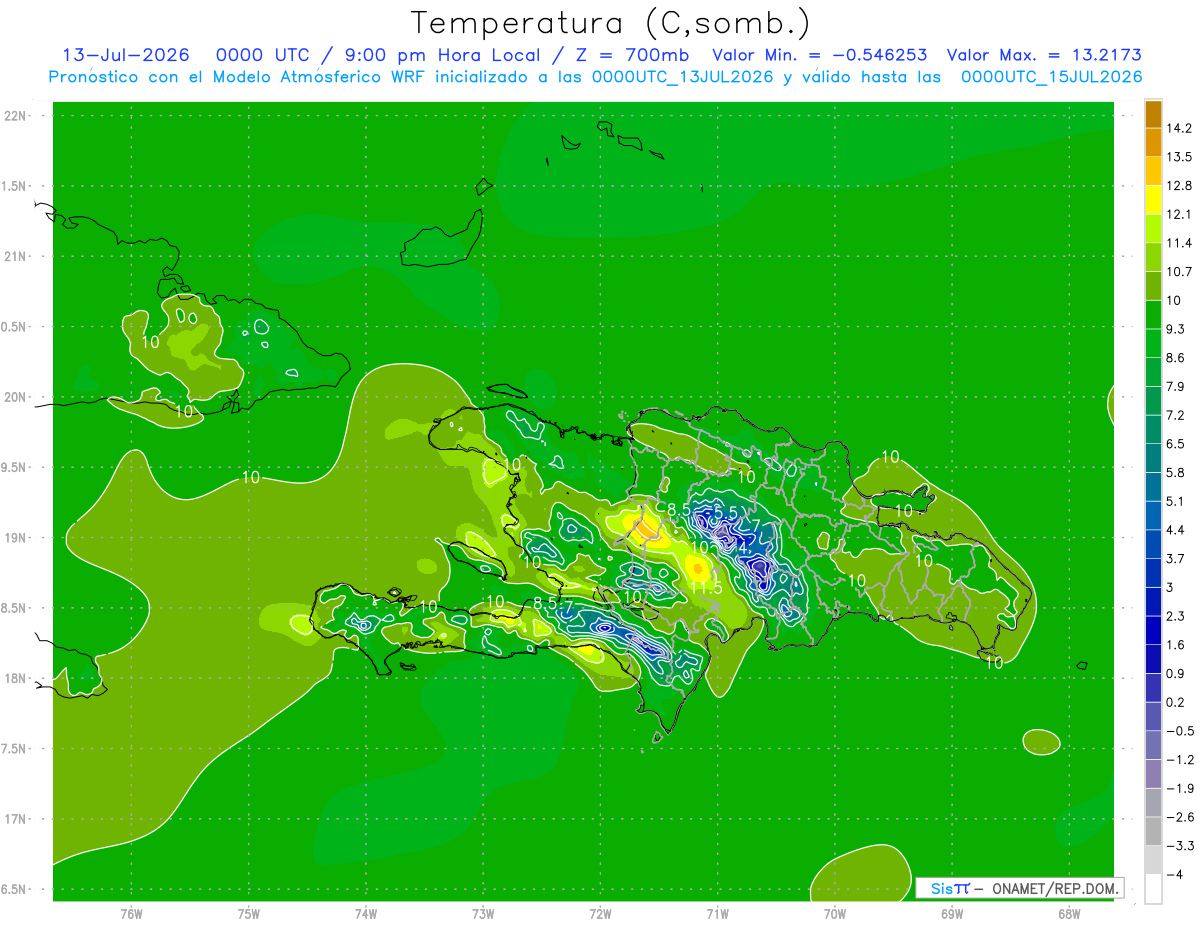This screenshot has height=927, width=1200.
Task: Click the '73W' longitude axis label
Action: (x=483, y=914)
